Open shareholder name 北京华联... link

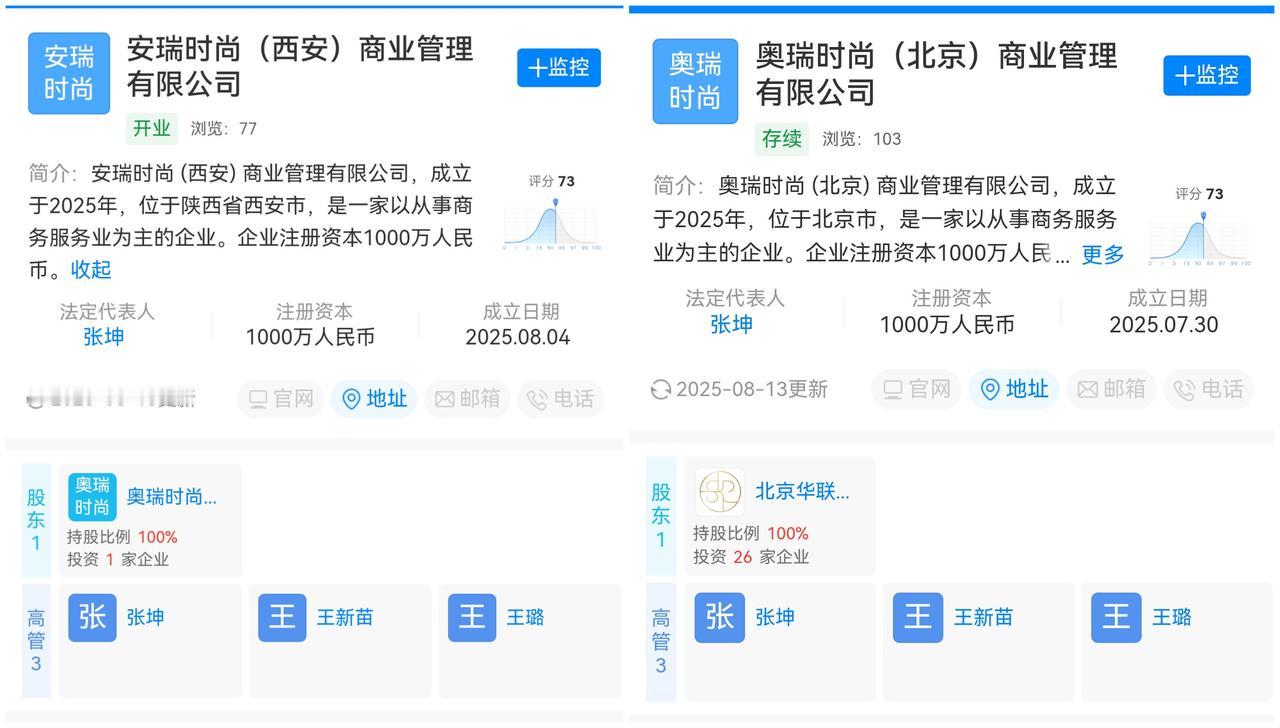(802, 491)
